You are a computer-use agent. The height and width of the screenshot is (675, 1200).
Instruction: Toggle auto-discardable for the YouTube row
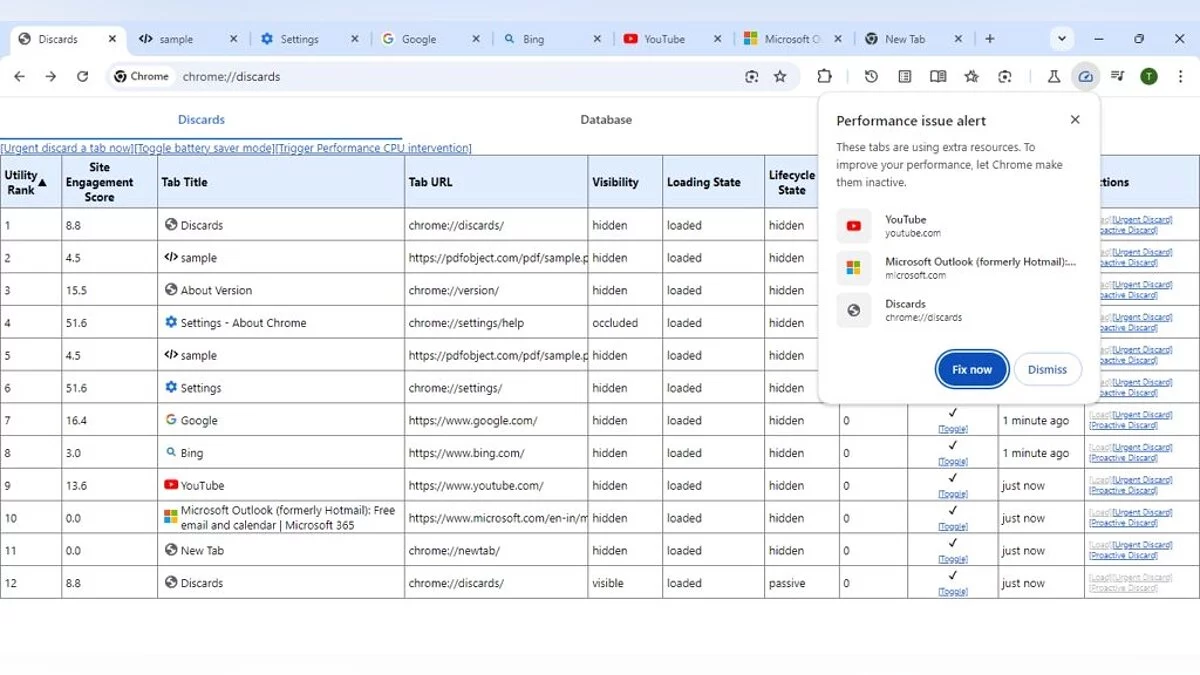point(952,494)
